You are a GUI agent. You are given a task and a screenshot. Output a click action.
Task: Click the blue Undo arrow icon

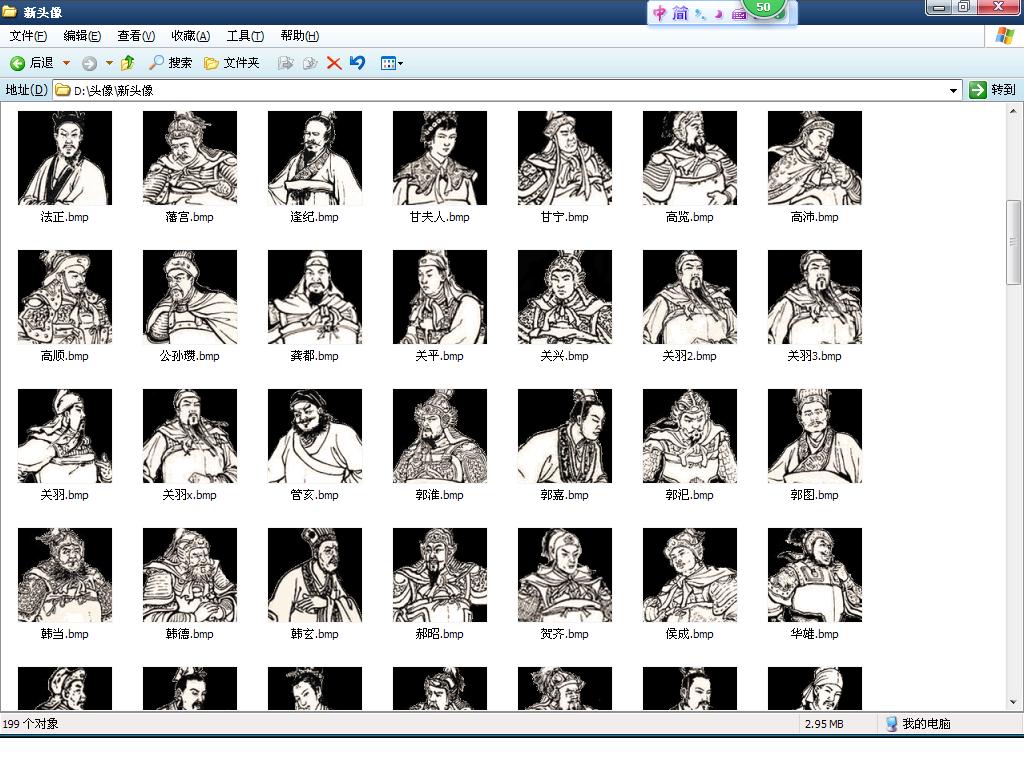point(357,63)
